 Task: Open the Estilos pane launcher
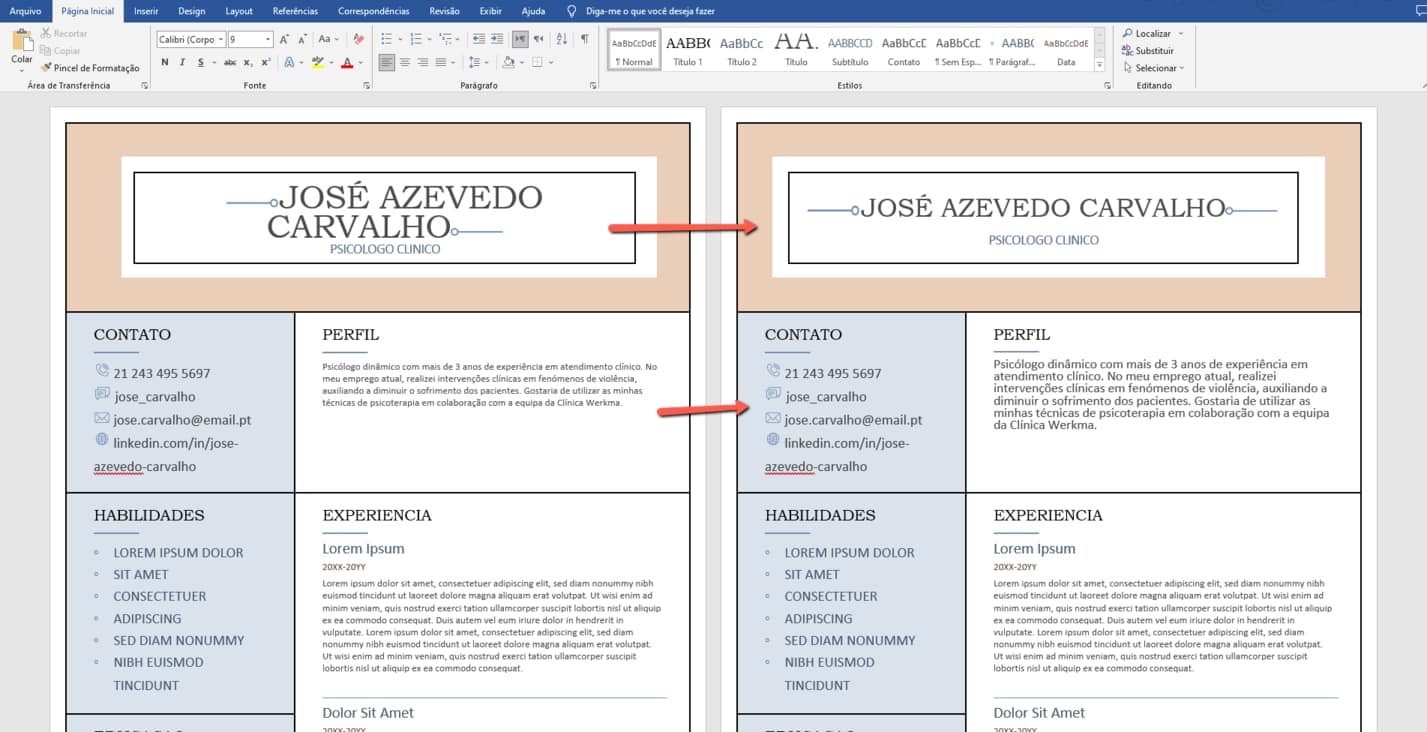coord(1108,86)
